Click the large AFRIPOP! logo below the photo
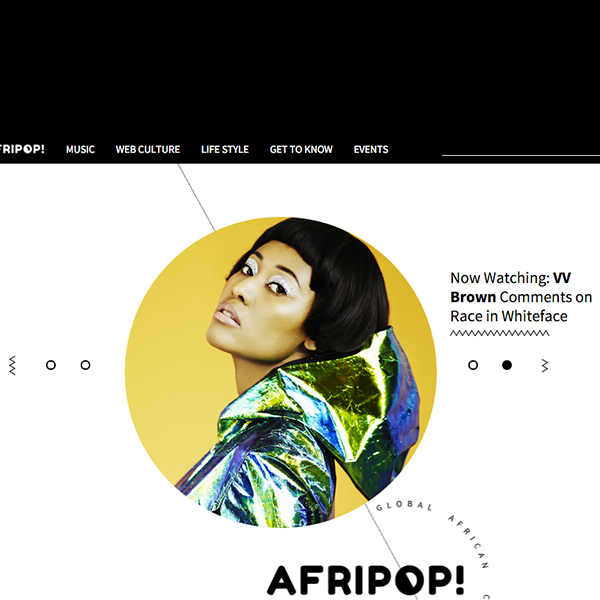The width and height of the screenshot is (600, 600). [365, 580]
